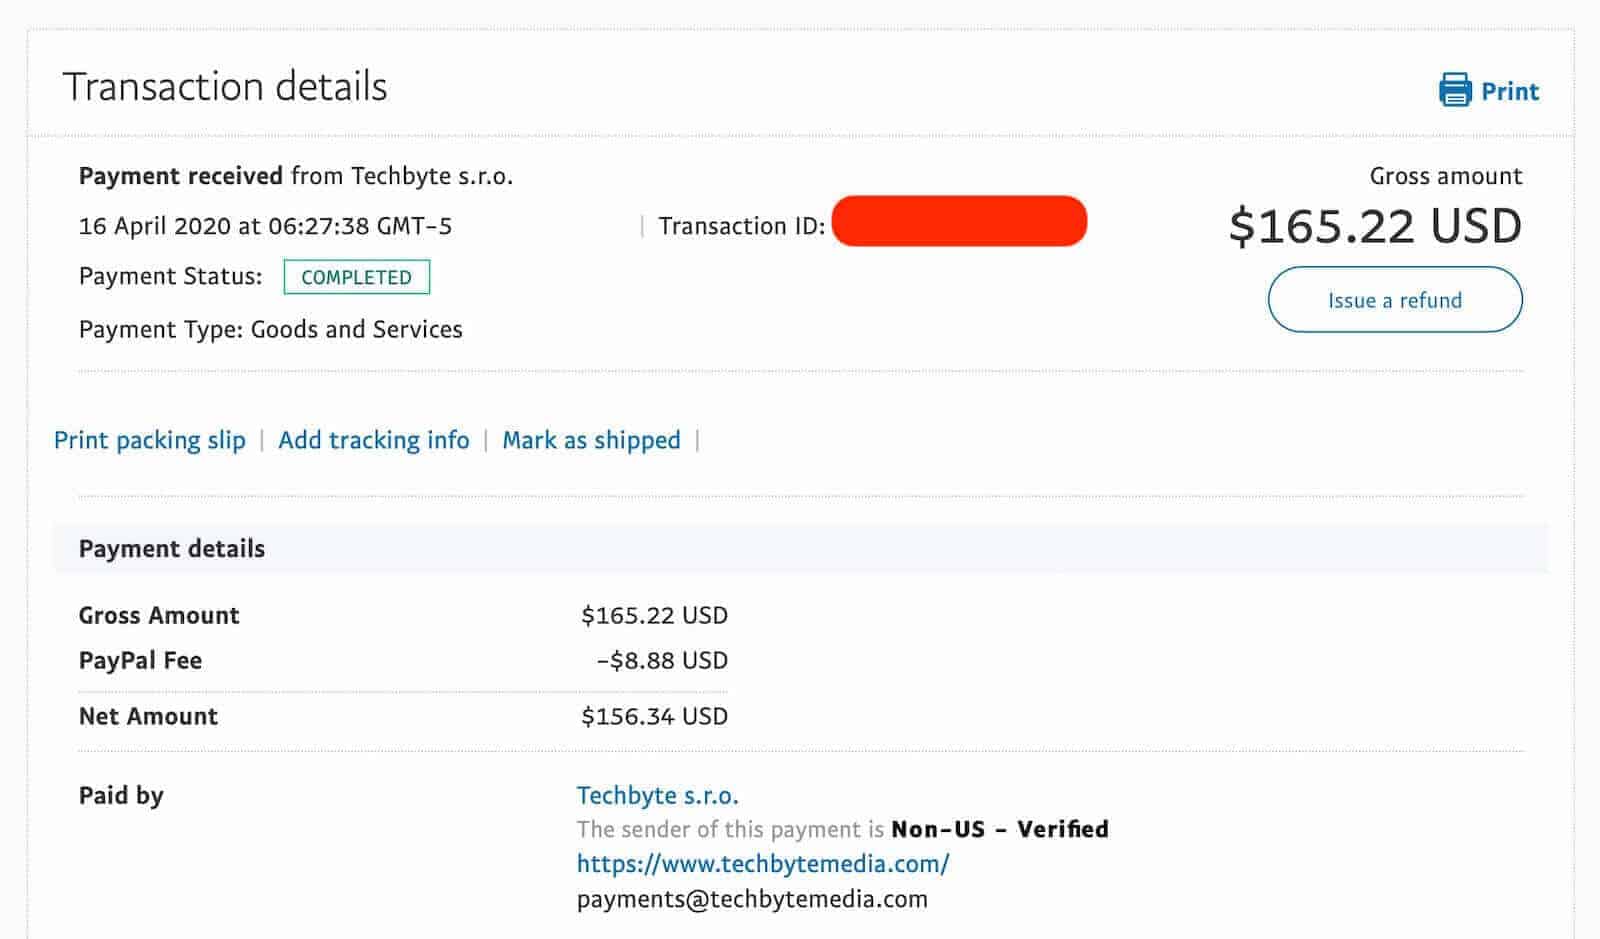Click the large $165.22 USD gross amount

click(1375, 226)
